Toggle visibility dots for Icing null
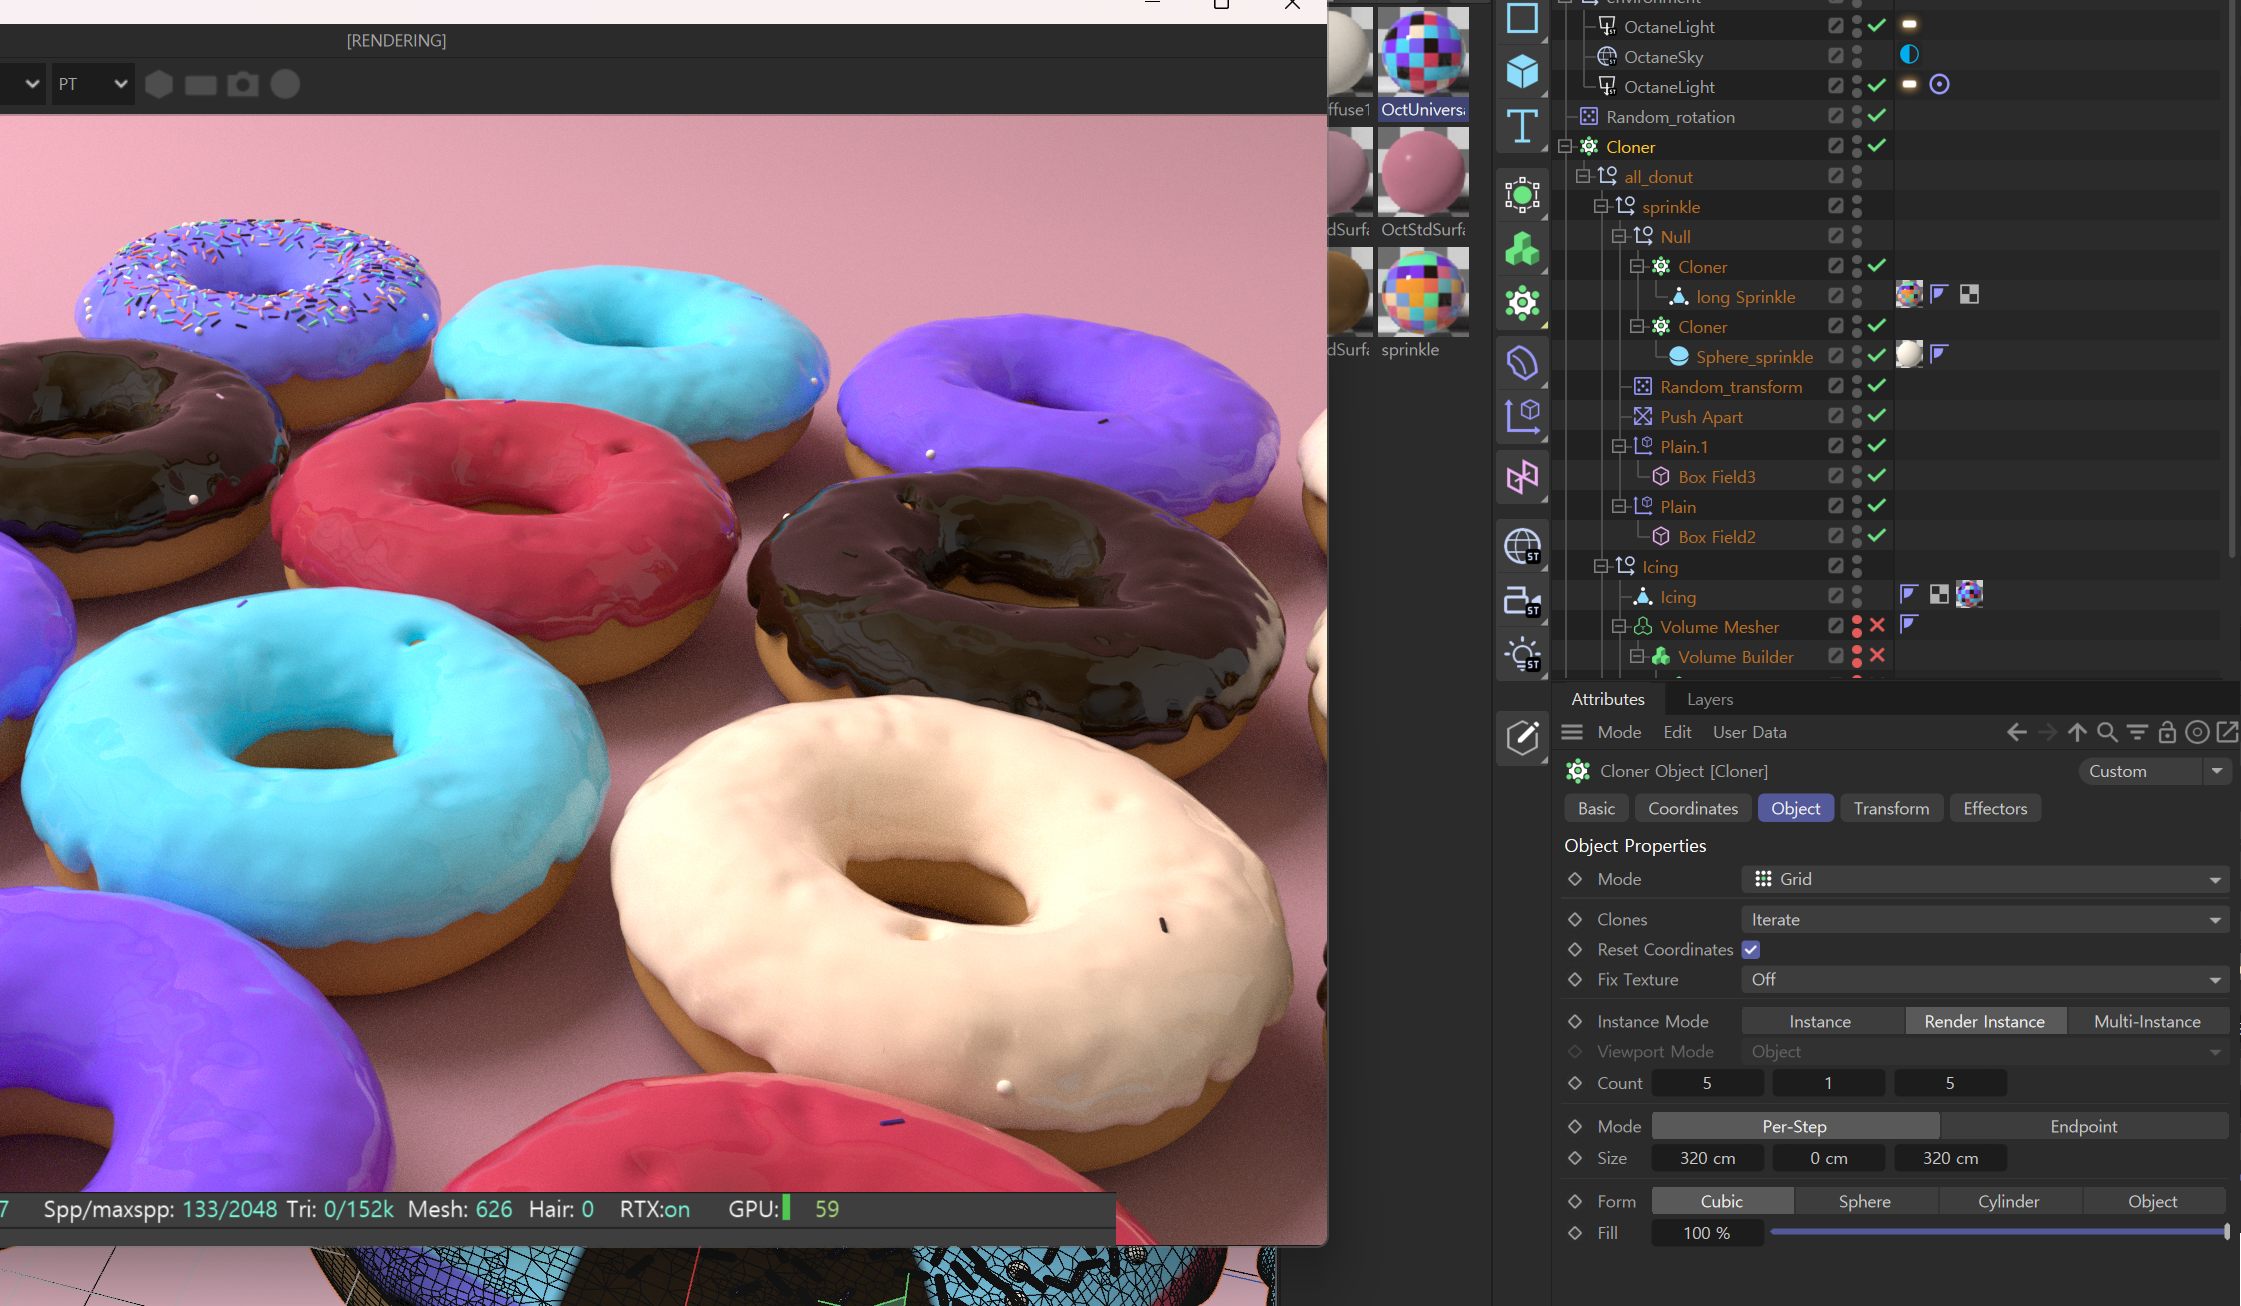The width and height of the screenshot is (2241, 1306). [x=1857, y=567]
